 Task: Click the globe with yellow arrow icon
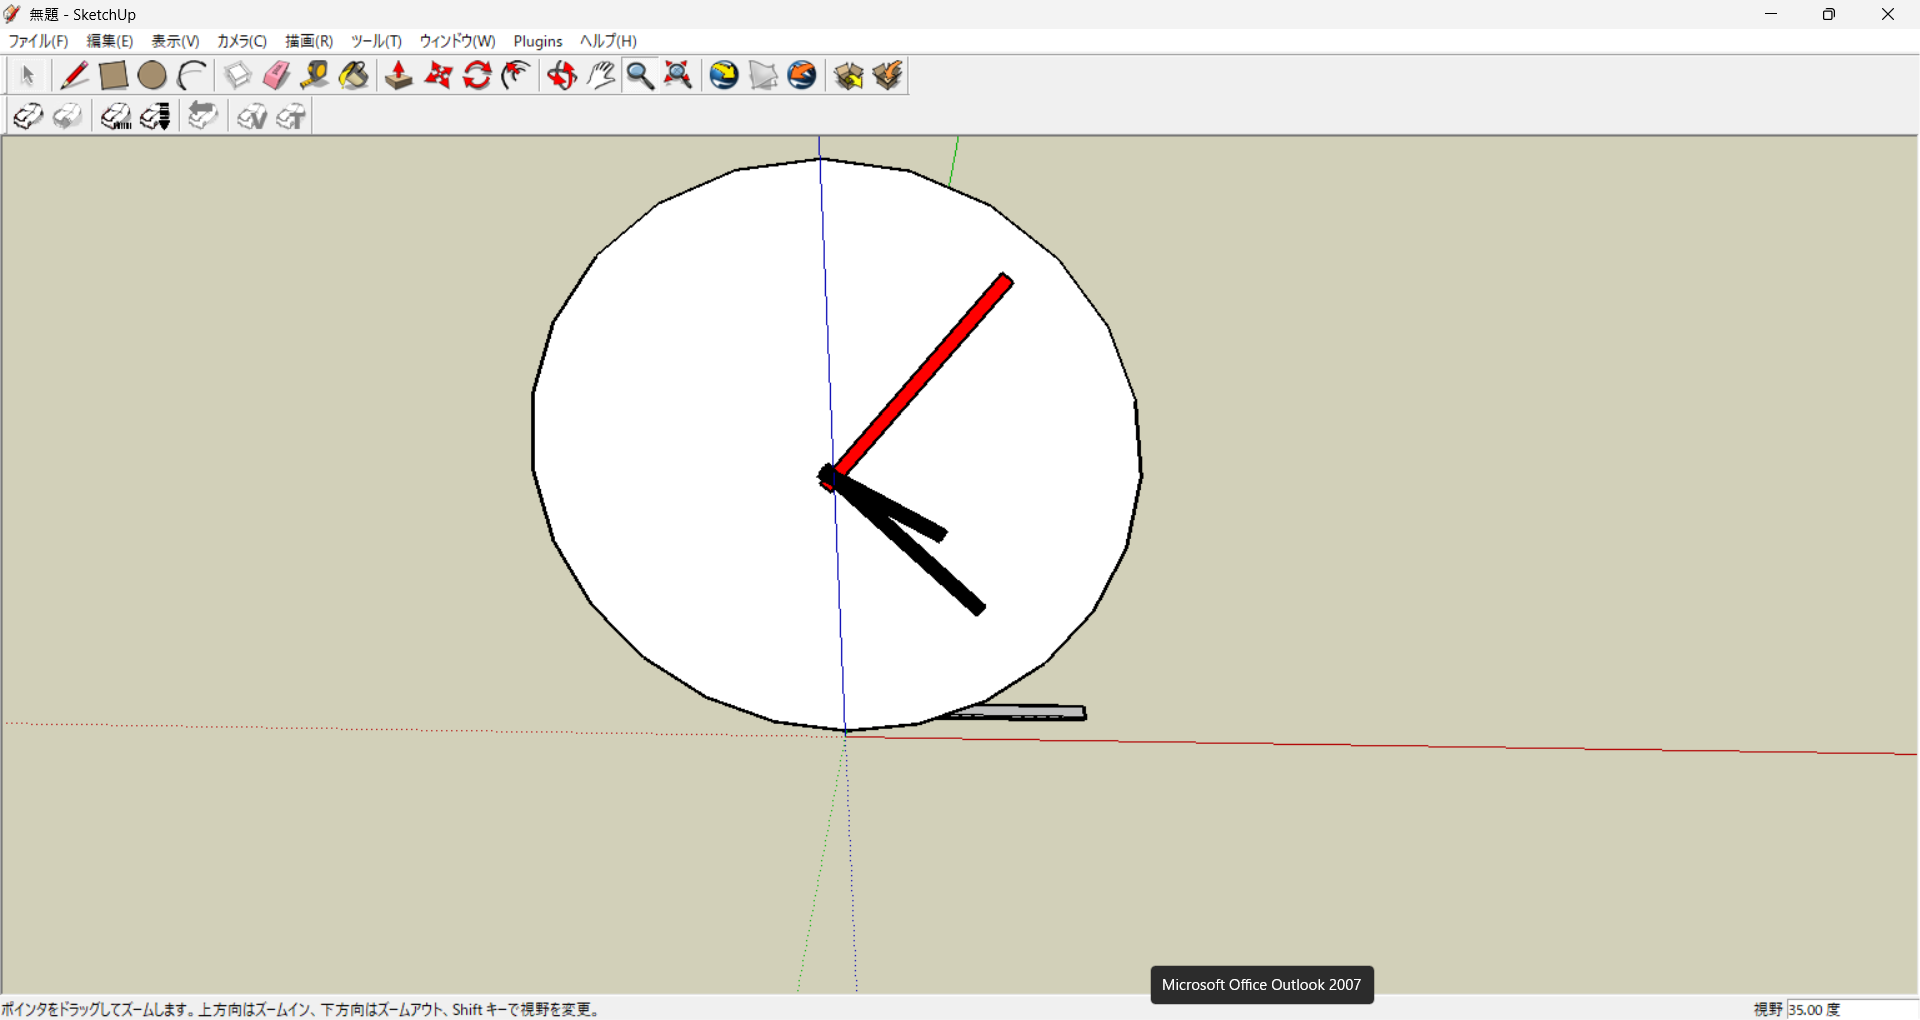tap(724, 76)
